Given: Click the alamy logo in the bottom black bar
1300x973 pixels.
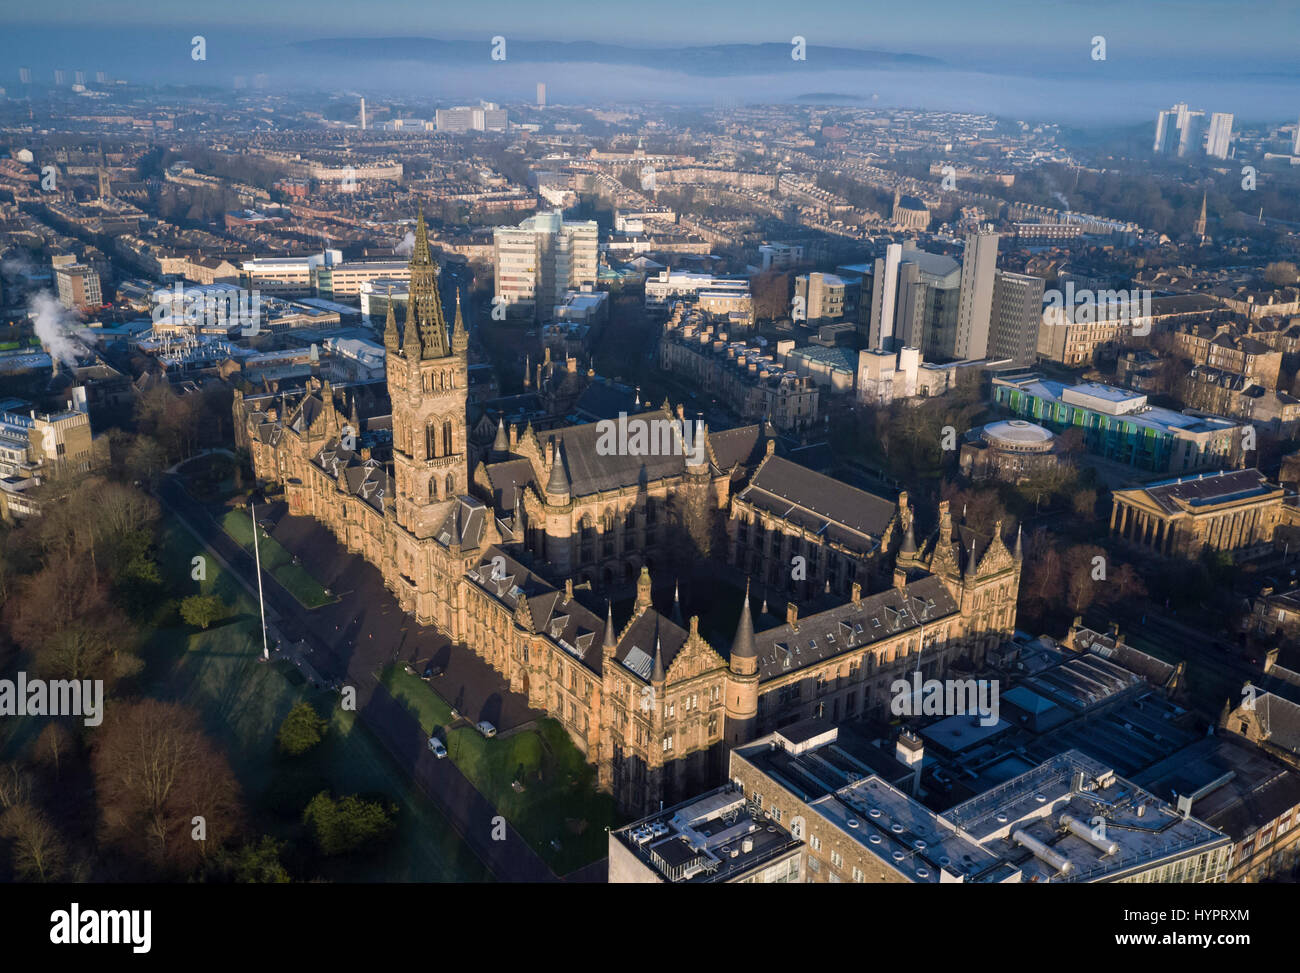Looking at the screenshot, I should tap(100, 928).
